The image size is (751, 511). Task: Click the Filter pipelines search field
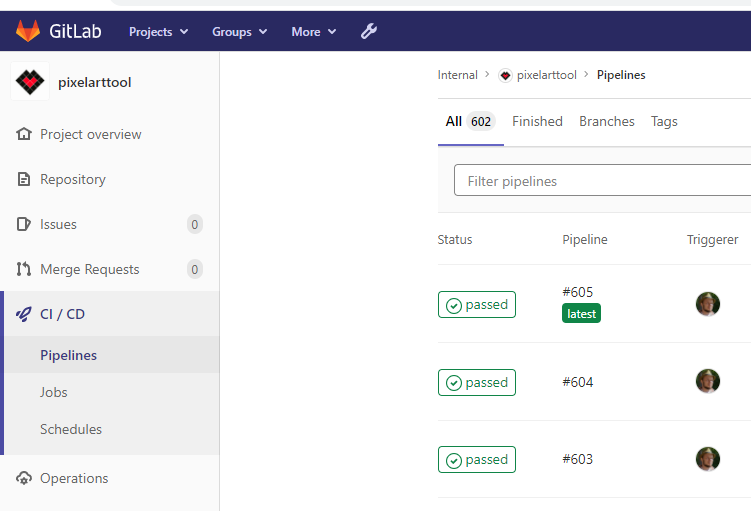pos(603,180)
